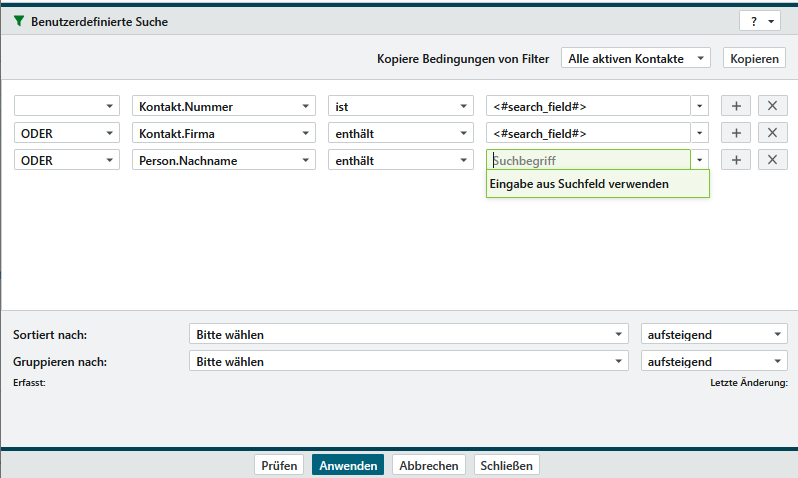This screenshot has height=478, width=798.
Task: Add condition after Kontakt.Firma row
Action: (735, 133)
